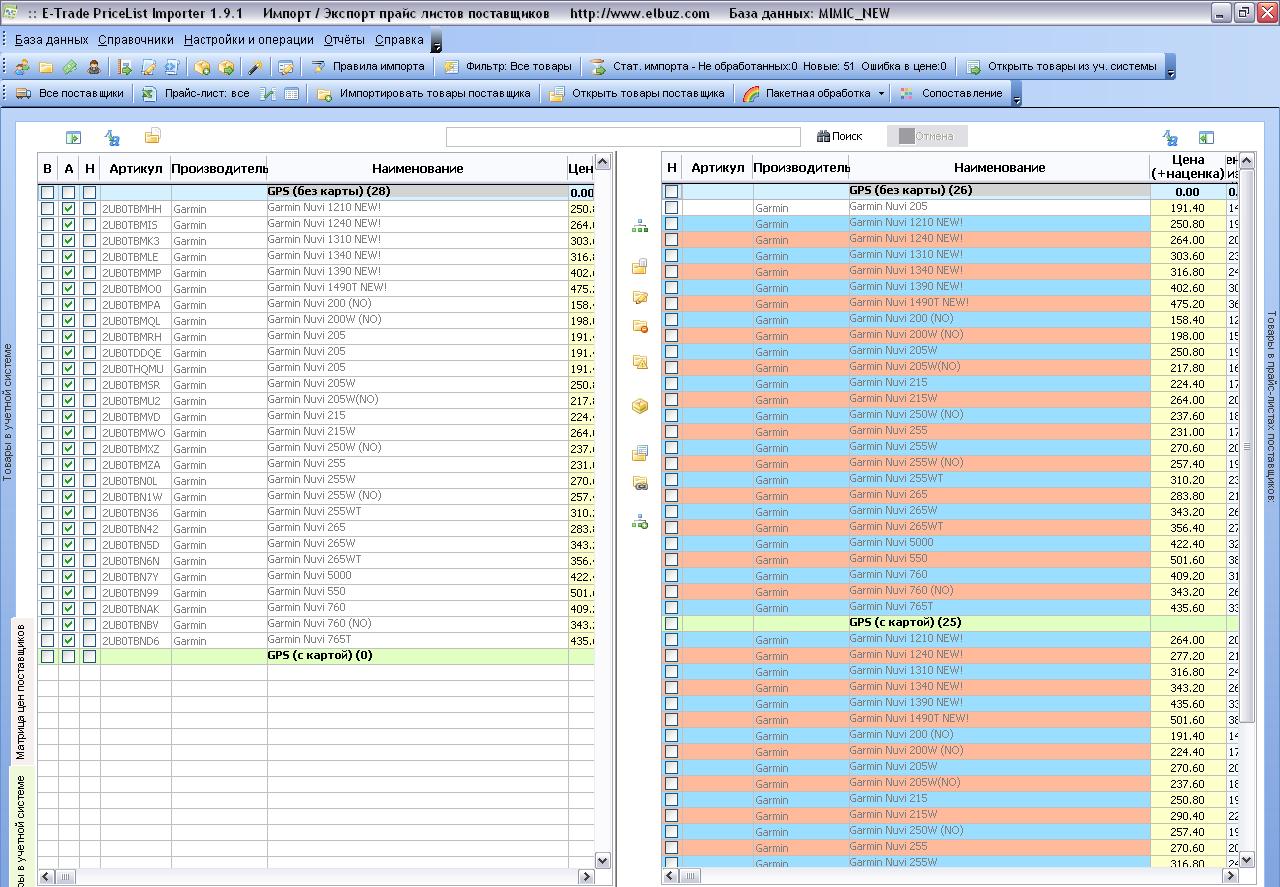The width and height of the screenshot is (1280, 887).
Task: Click the green-arrow panel icon above the left table
Action: tap(73, 138)
